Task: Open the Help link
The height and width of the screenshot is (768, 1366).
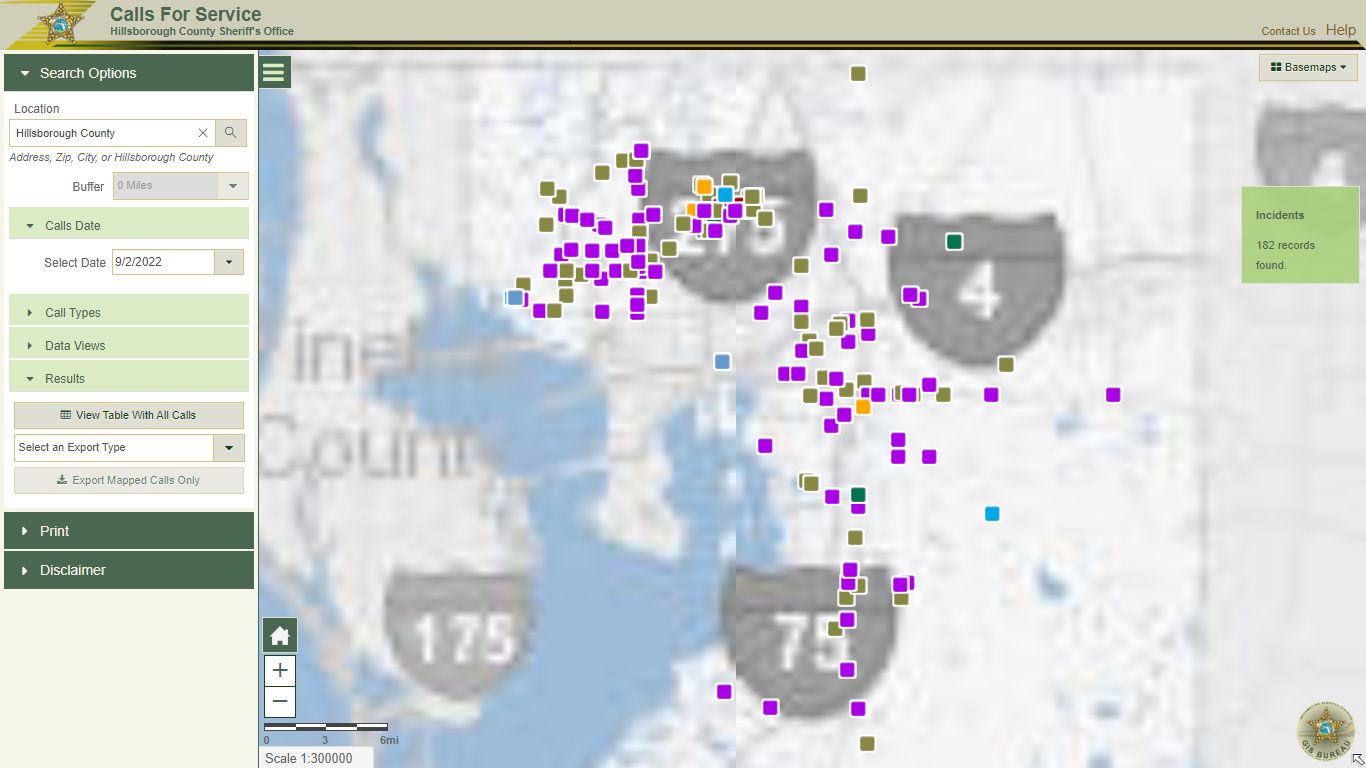Action: tap(1341, 30)
